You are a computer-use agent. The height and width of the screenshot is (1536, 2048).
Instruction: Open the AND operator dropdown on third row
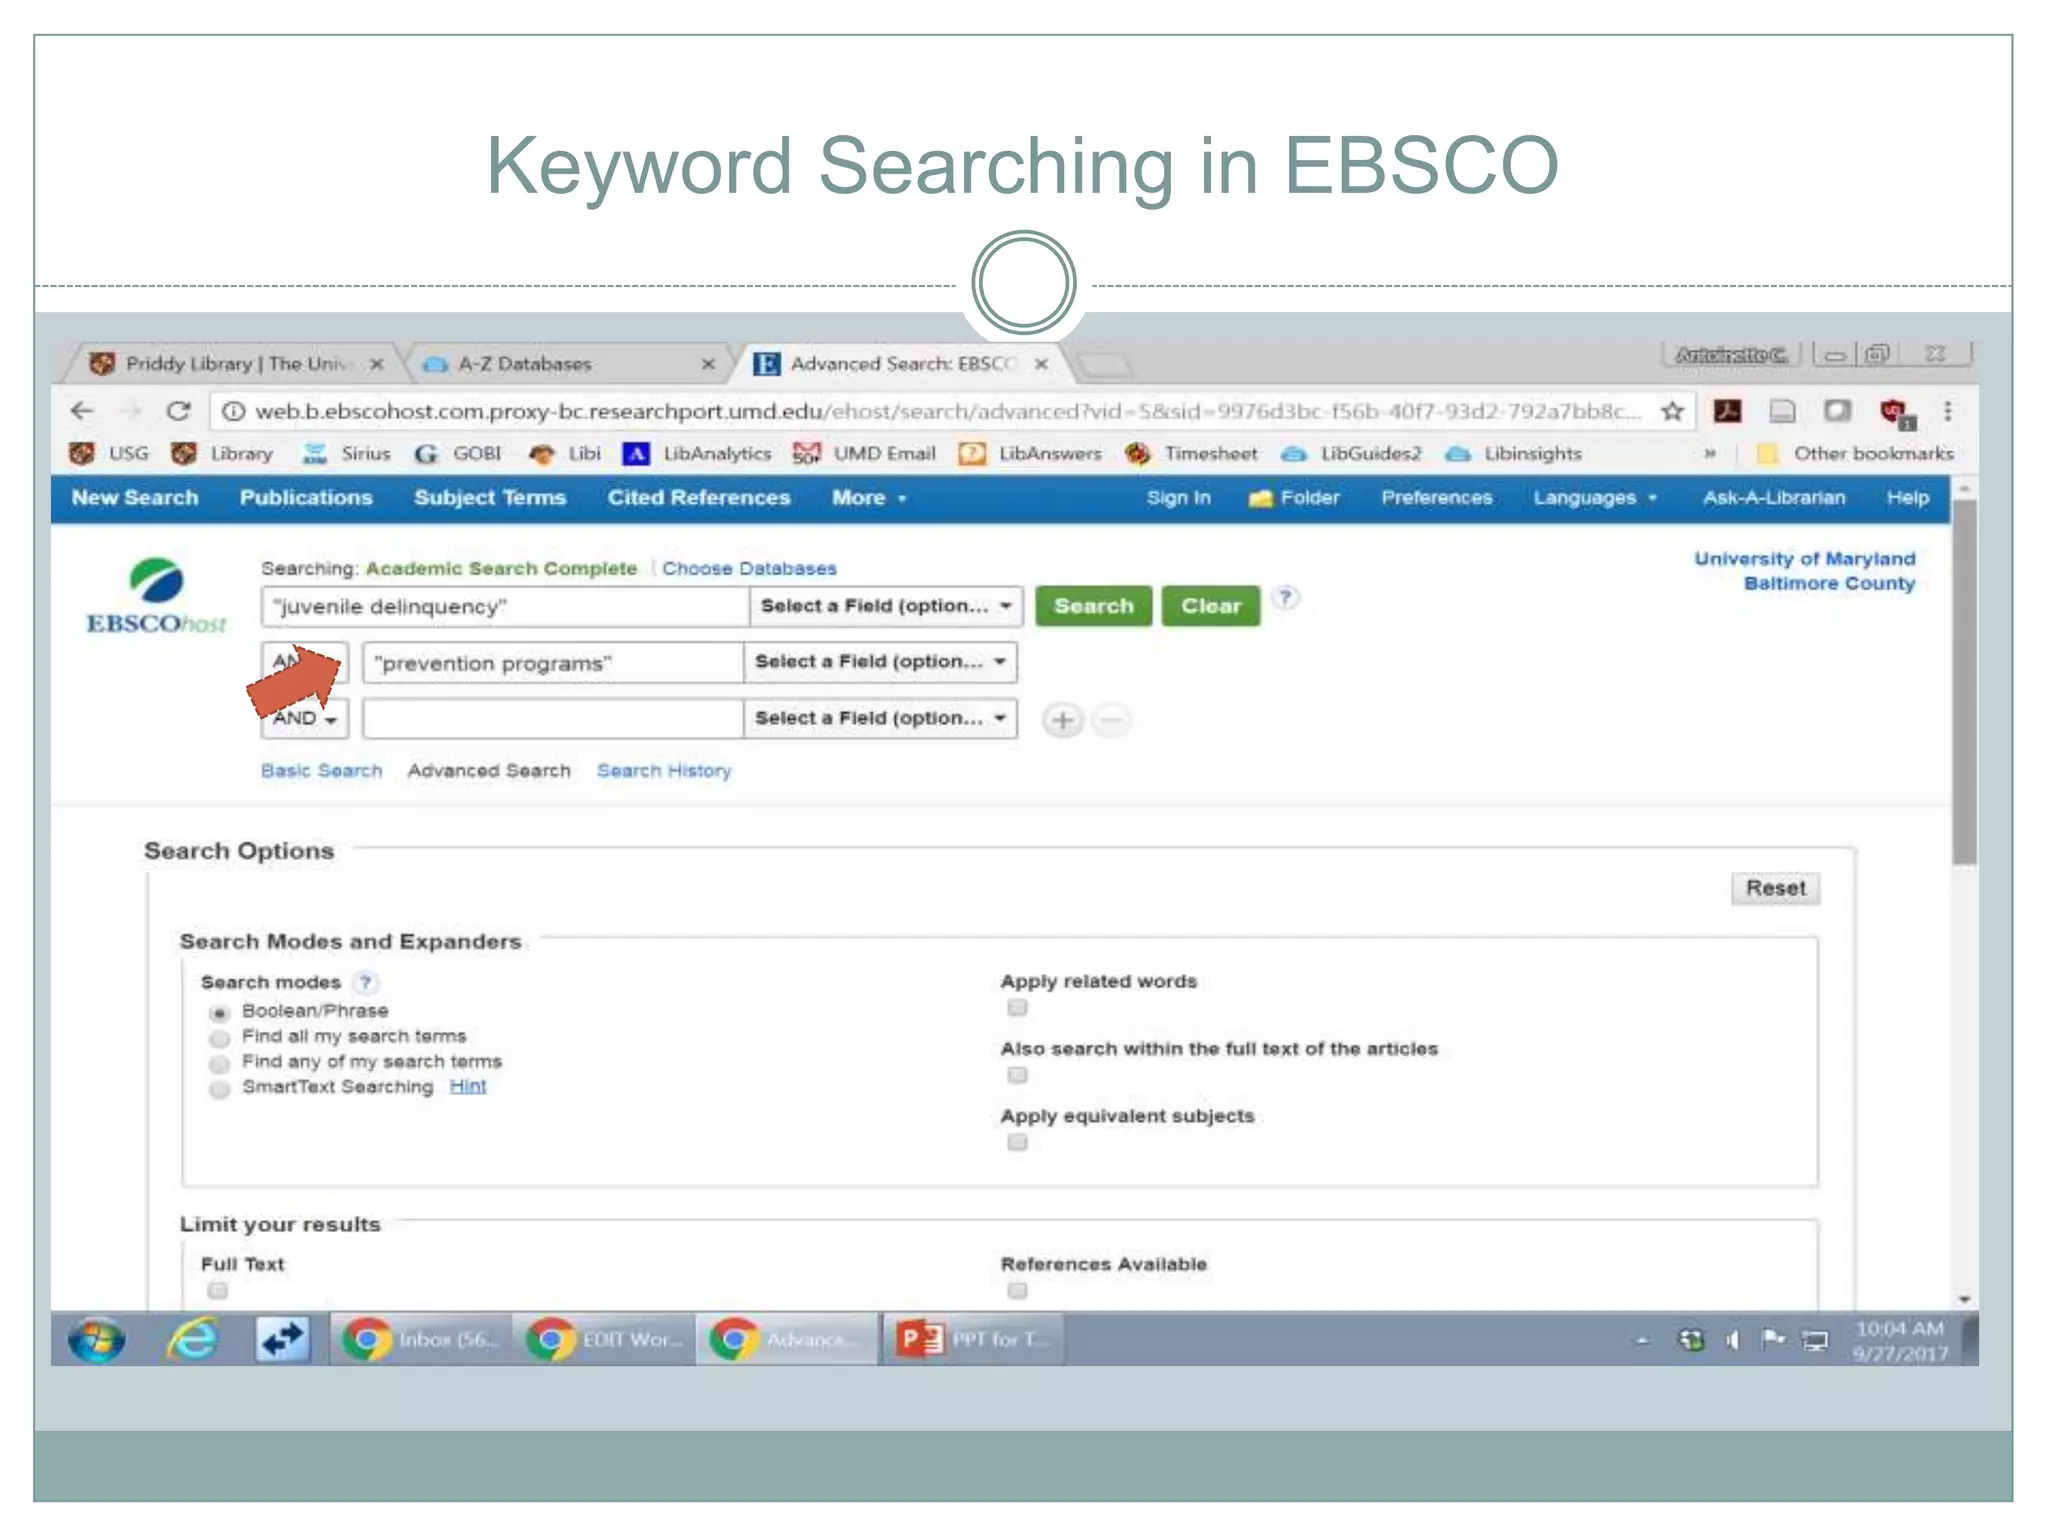(x=305, y=719)
